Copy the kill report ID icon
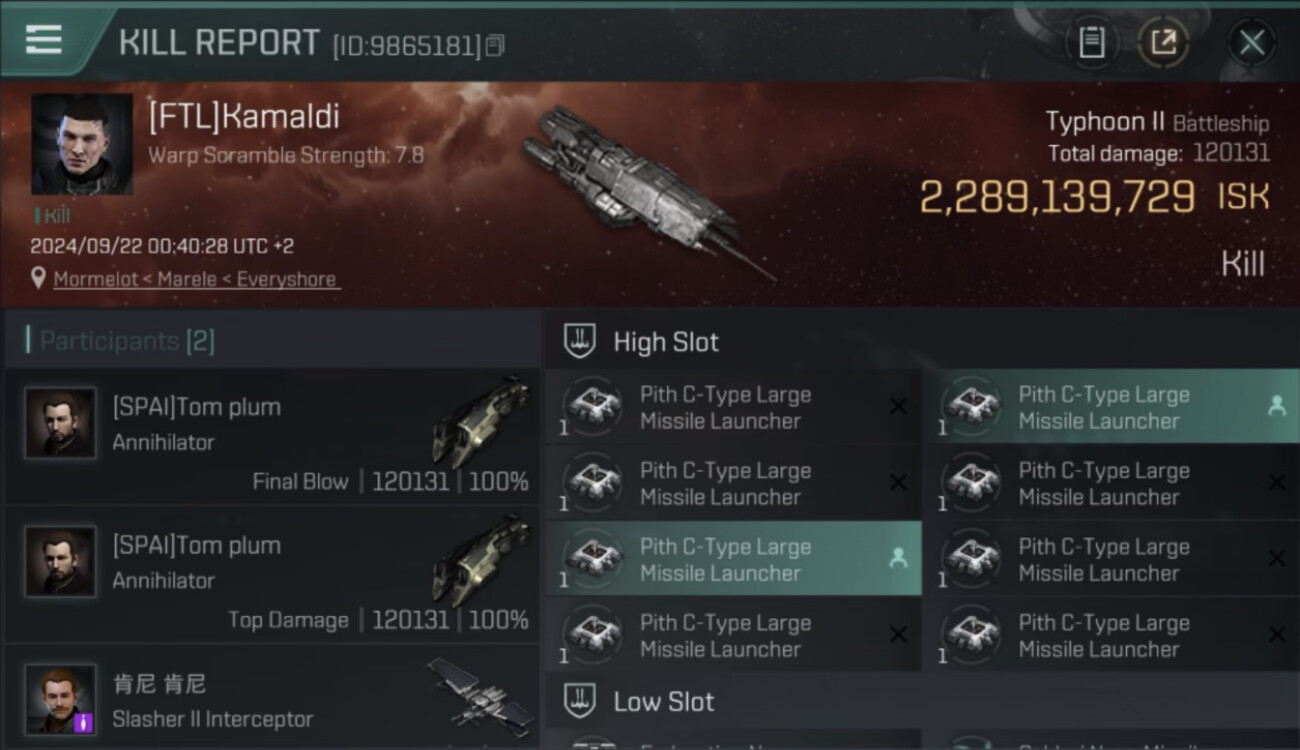This screenshot has height=750, width=1300. click(x=495, y=45)
